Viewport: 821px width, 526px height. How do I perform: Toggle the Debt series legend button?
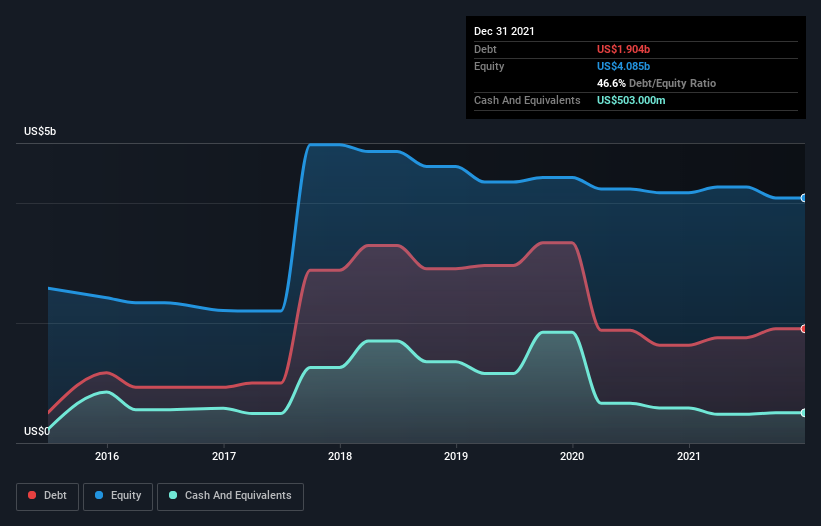(x=48, y=496)
